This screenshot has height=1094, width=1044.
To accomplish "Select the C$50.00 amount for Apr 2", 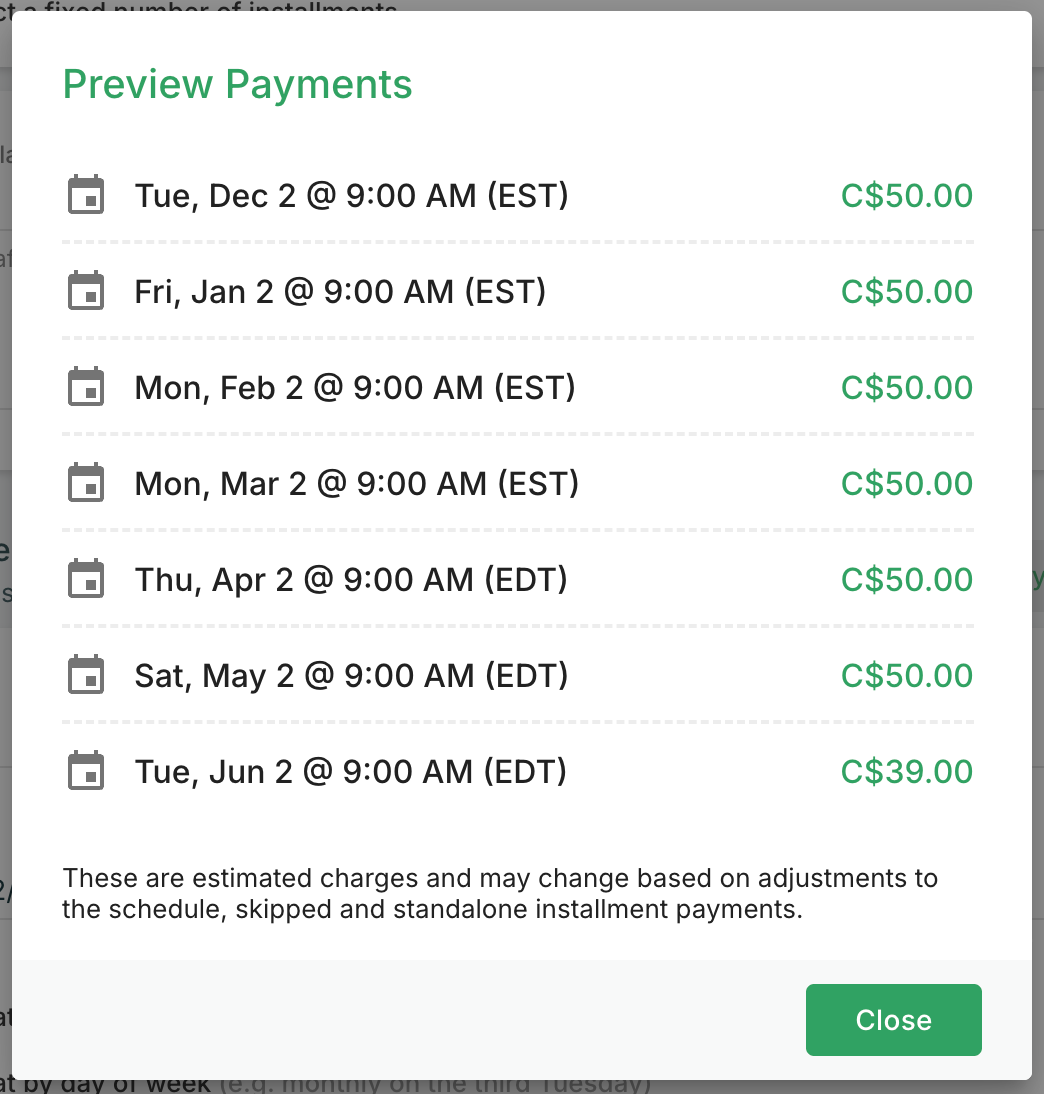I will pos(906,580).
